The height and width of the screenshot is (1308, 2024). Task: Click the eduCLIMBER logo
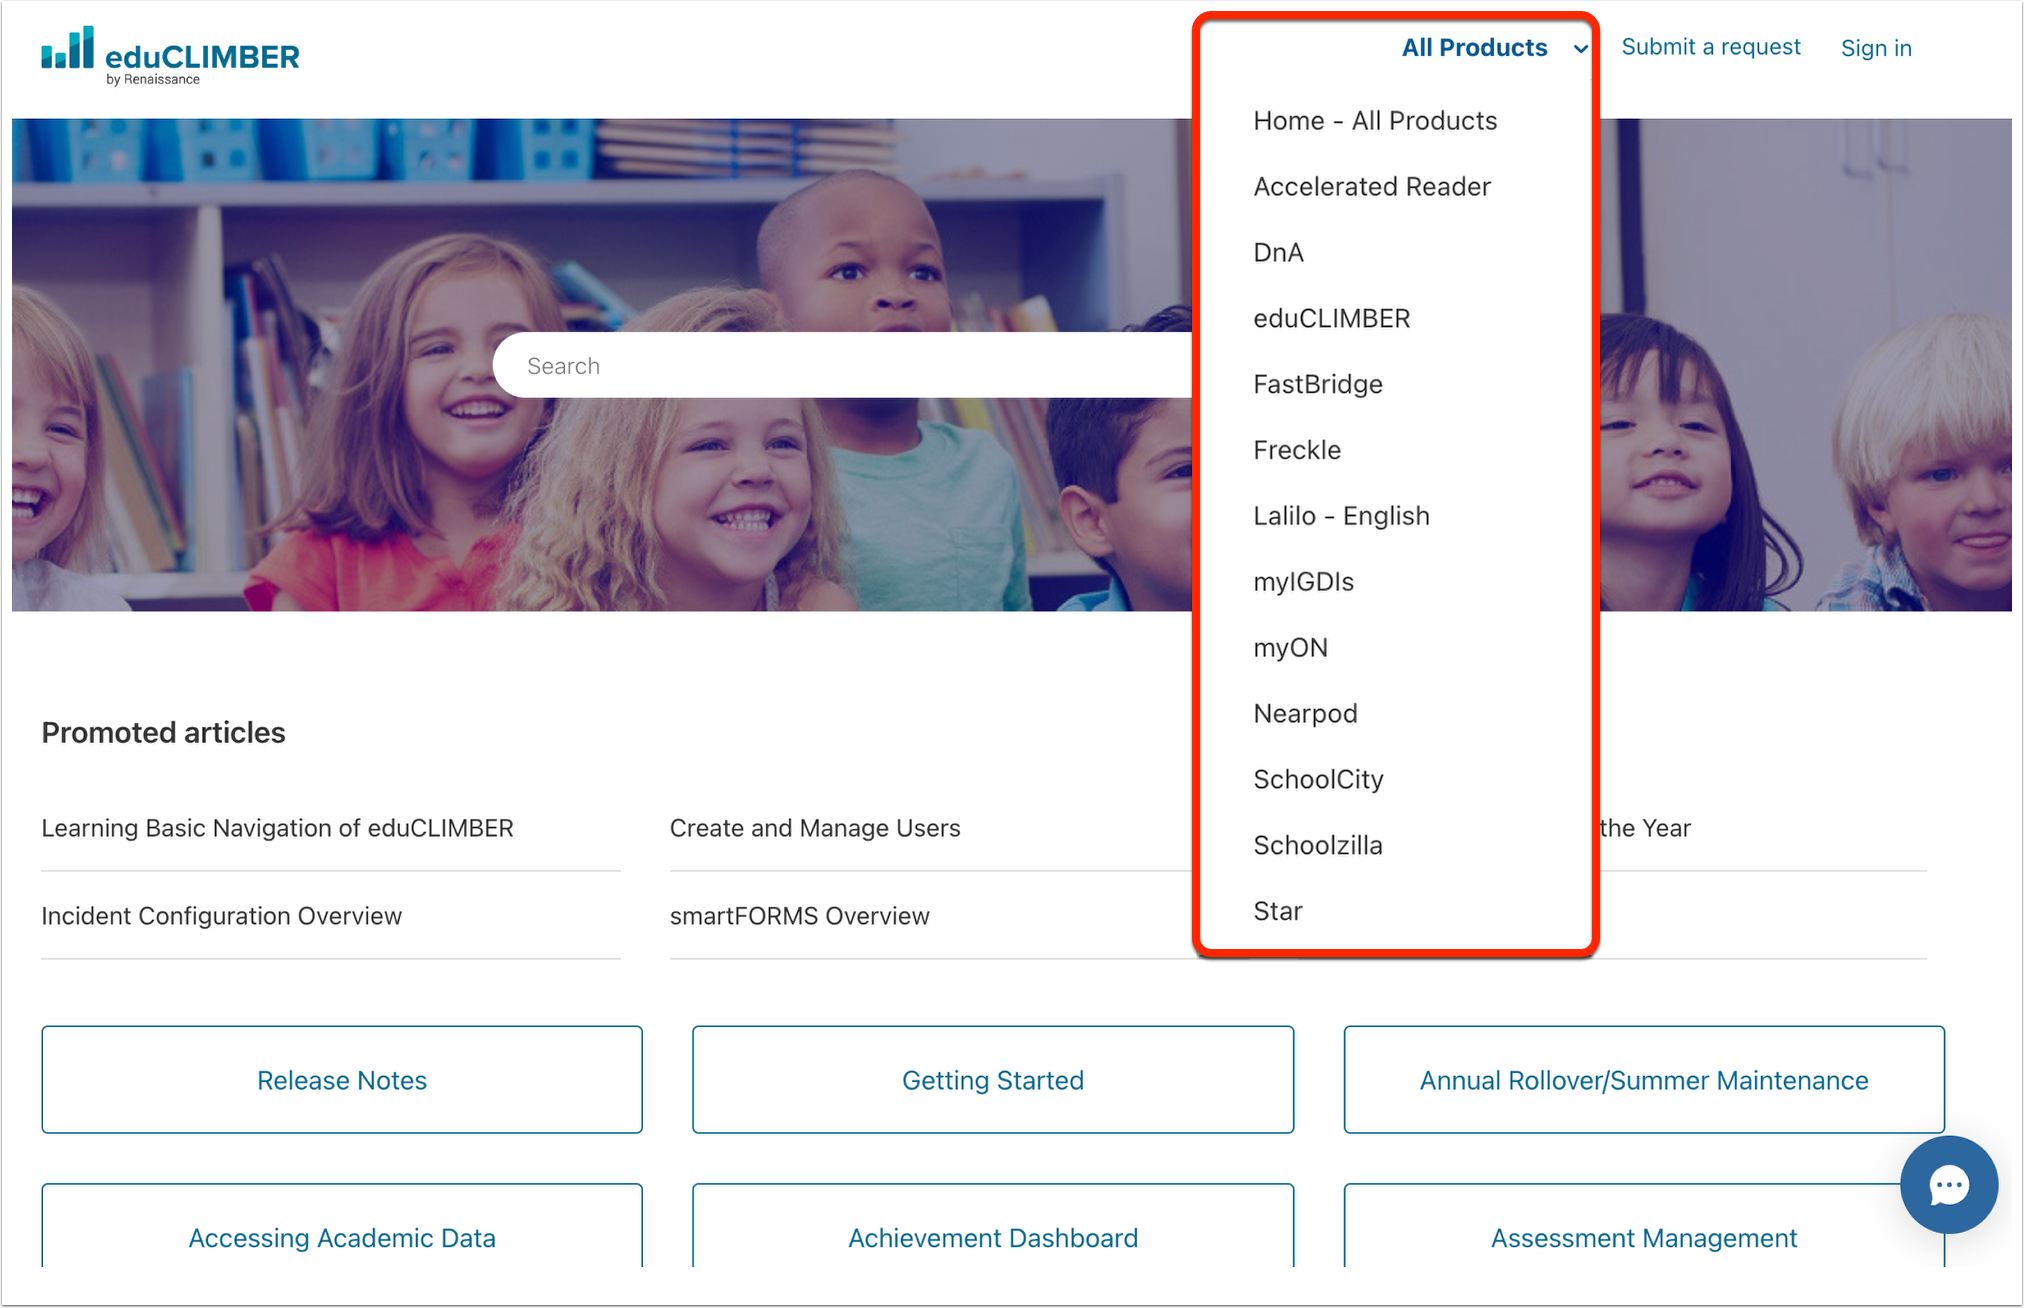(170, 56)
